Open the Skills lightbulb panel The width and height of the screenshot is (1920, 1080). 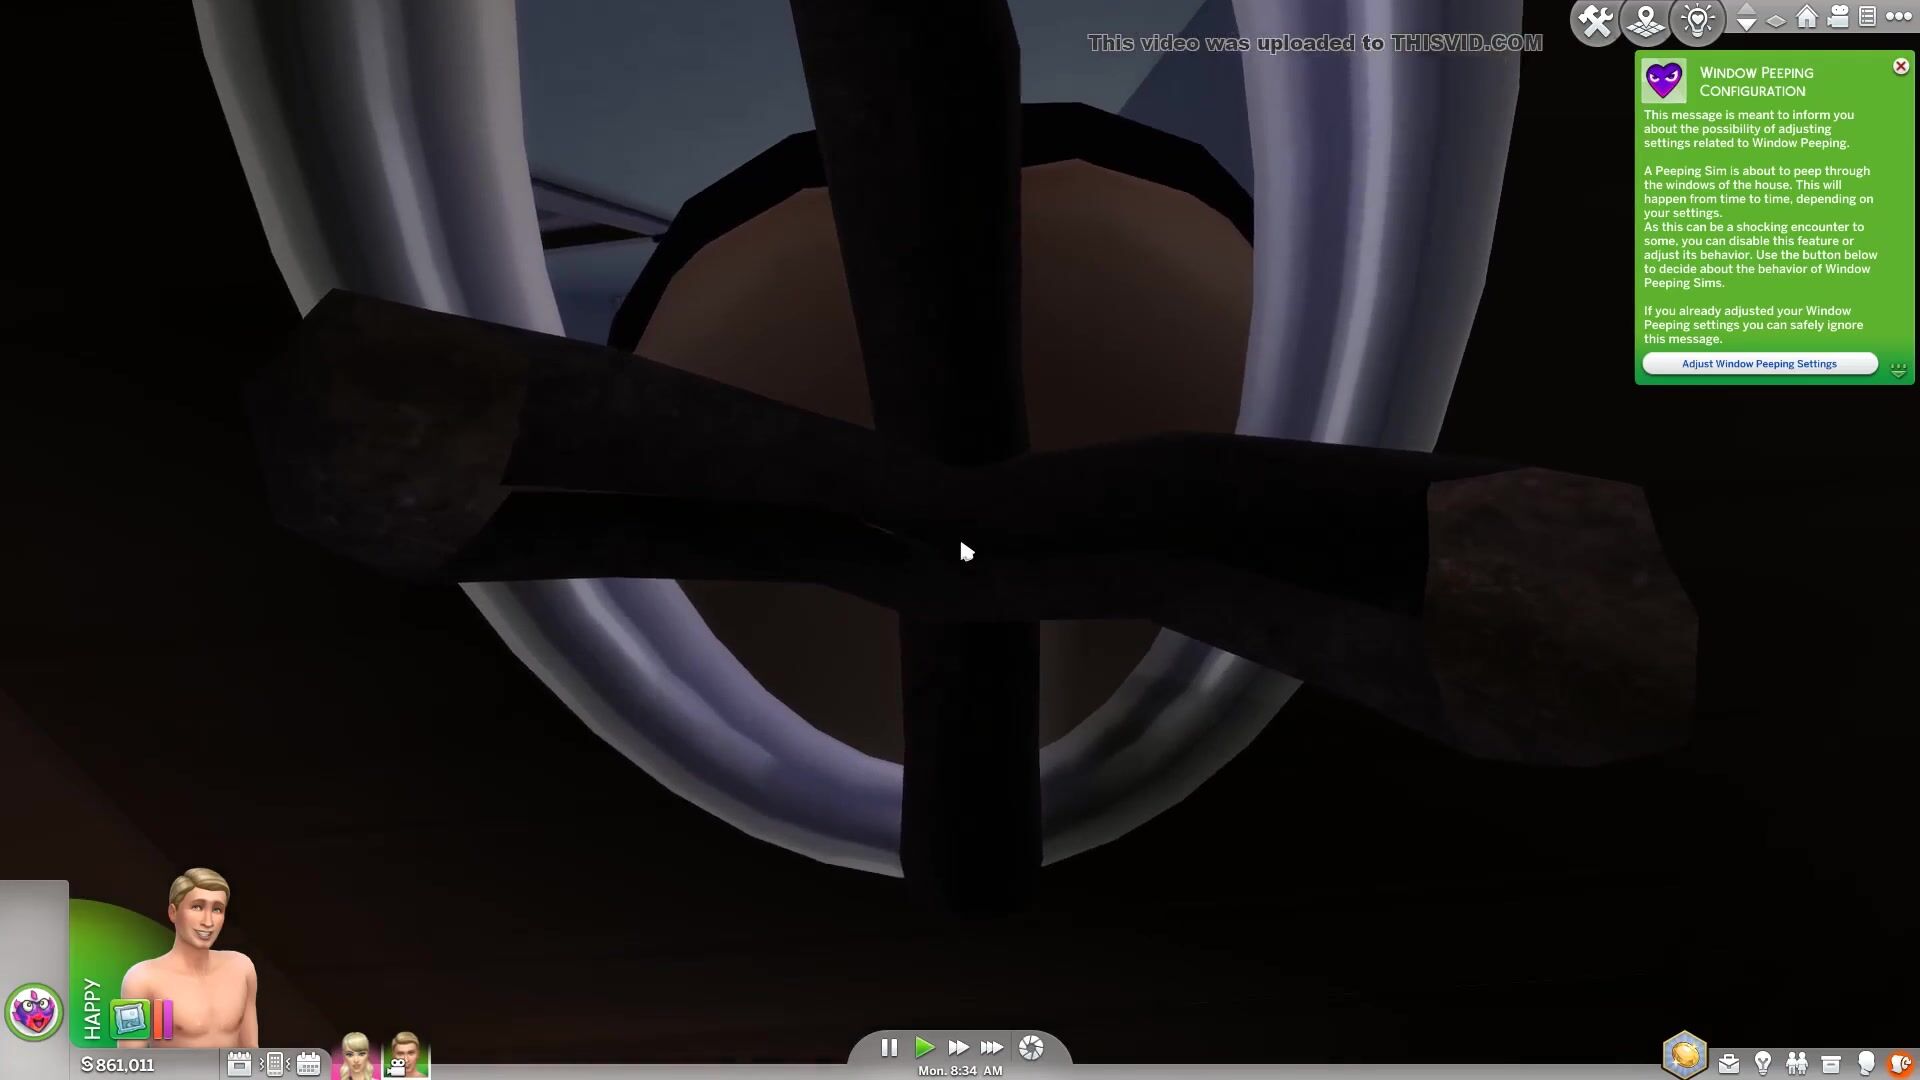coord(1763,1063)
